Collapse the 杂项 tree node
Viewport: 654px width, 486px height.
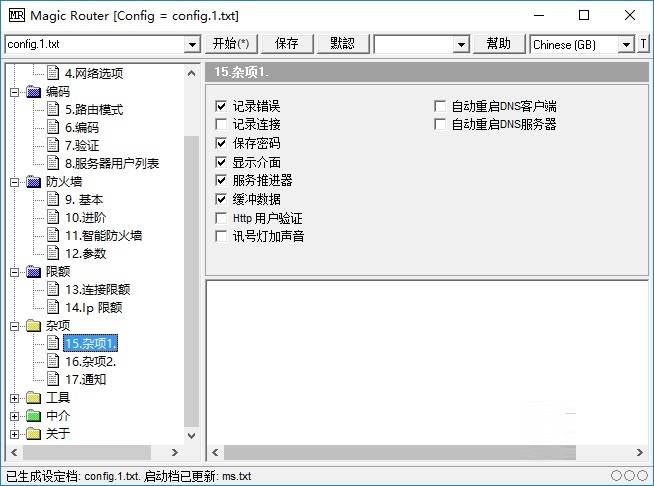pyautogui.click(x=14, y=326)
